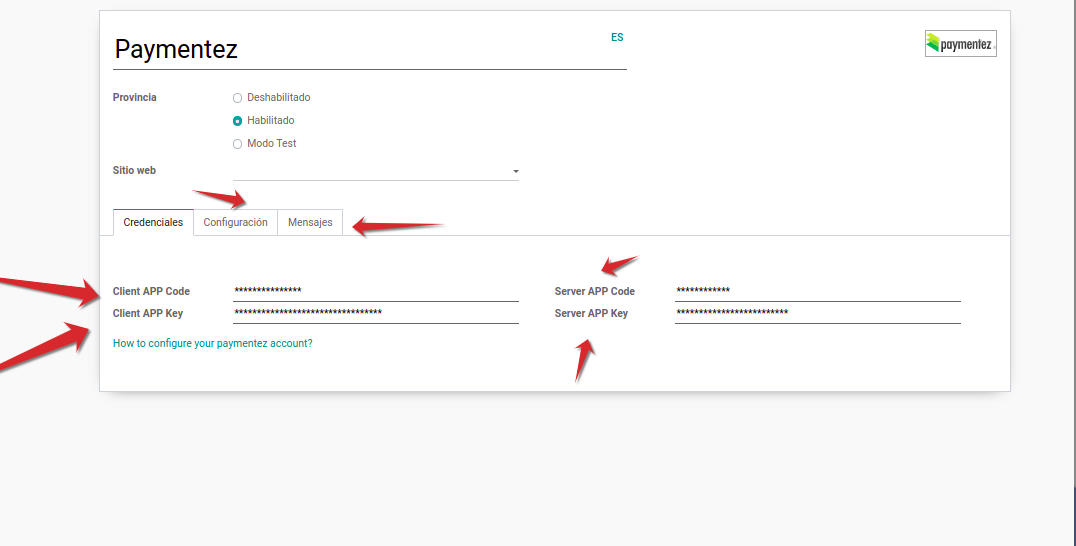Expand the Sitio web dropdown arrow
The image size is (1076, 546).
[x=515, y=172]
